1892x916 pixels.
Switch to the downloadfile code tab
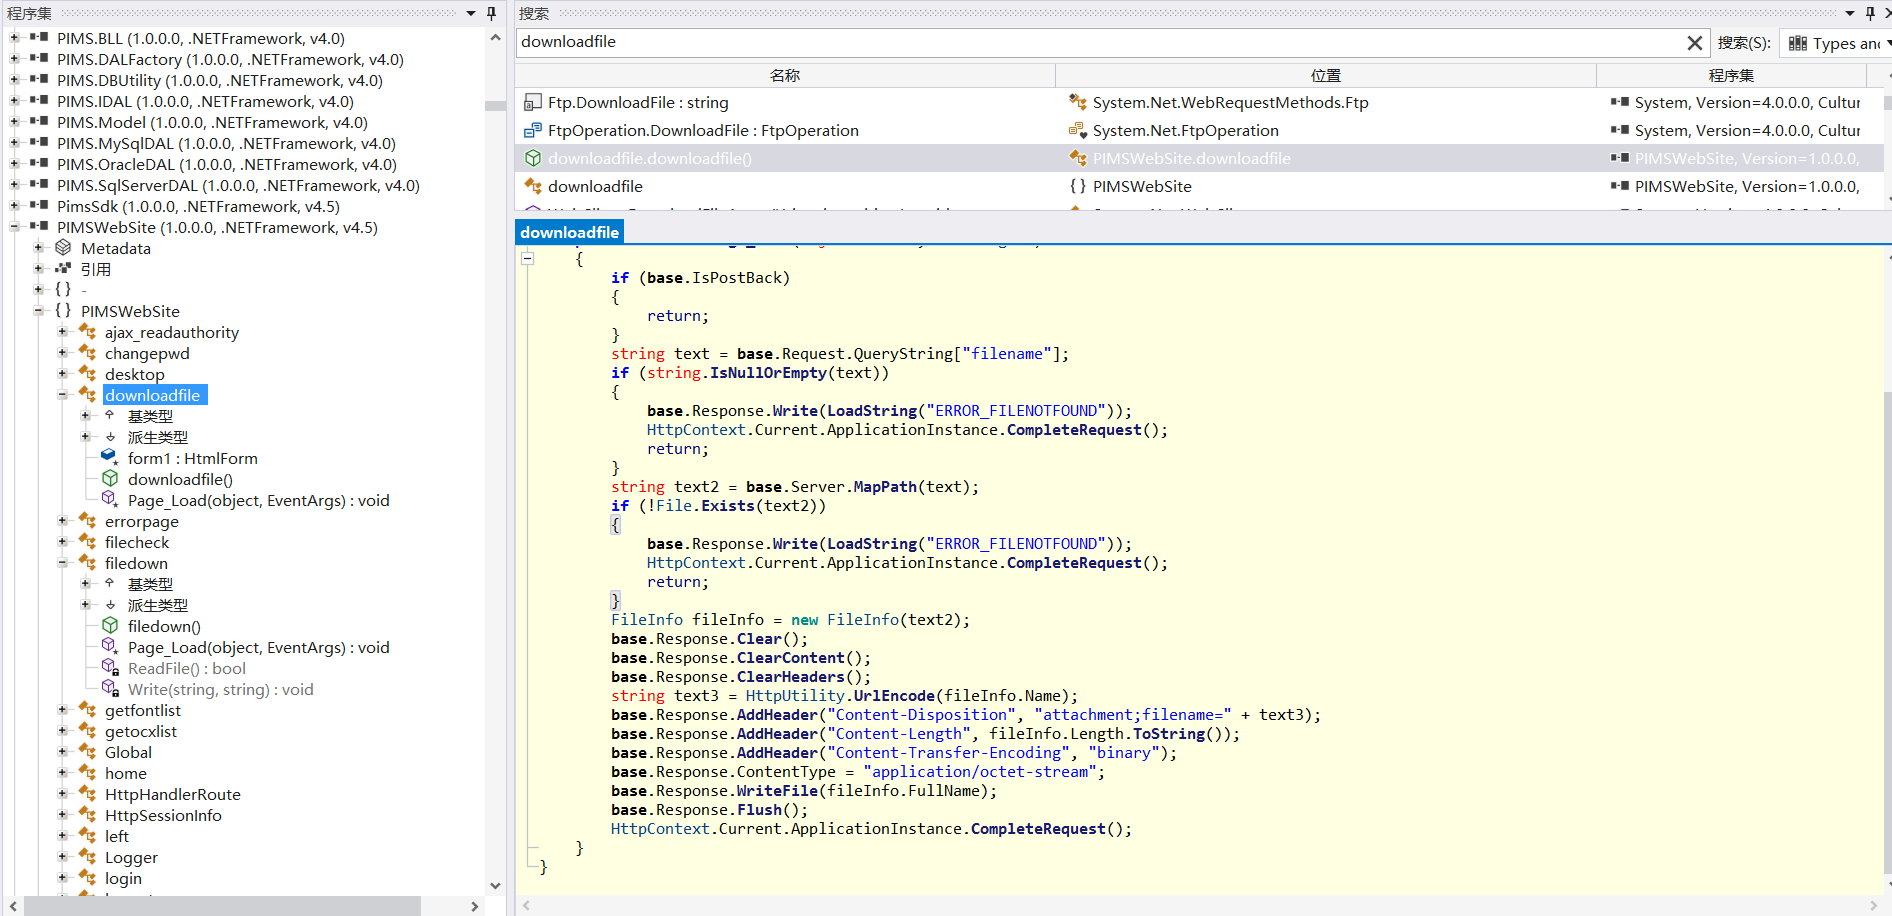click(x=569, y=232)
